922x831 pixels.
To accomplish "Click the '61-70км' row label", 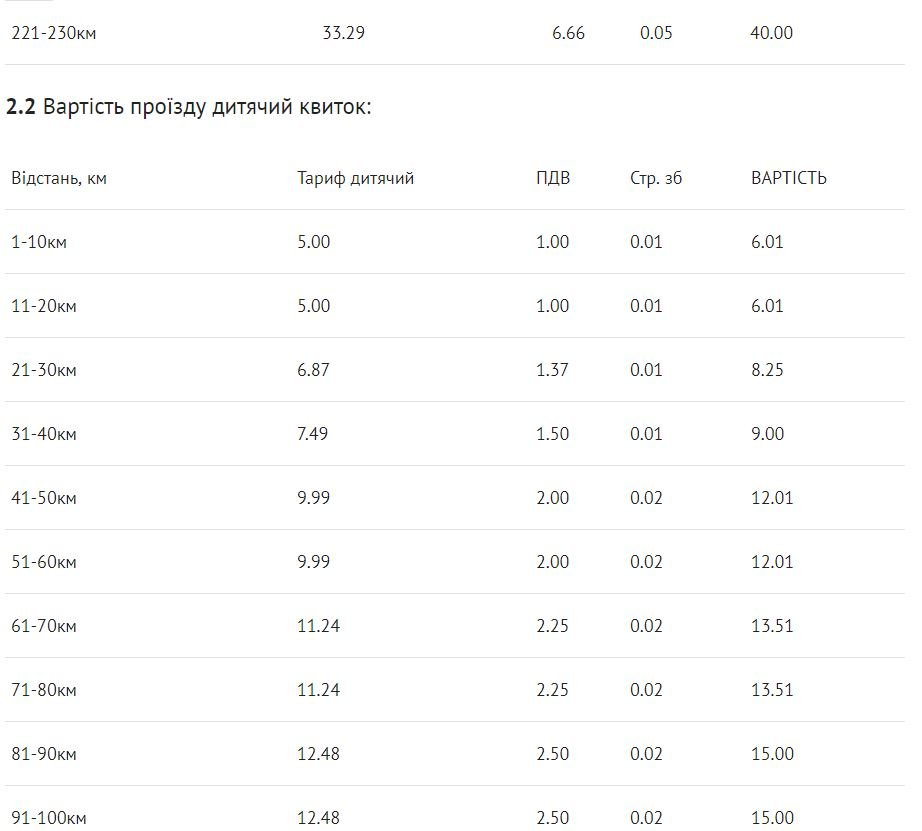I will click(x=44, y=626).
